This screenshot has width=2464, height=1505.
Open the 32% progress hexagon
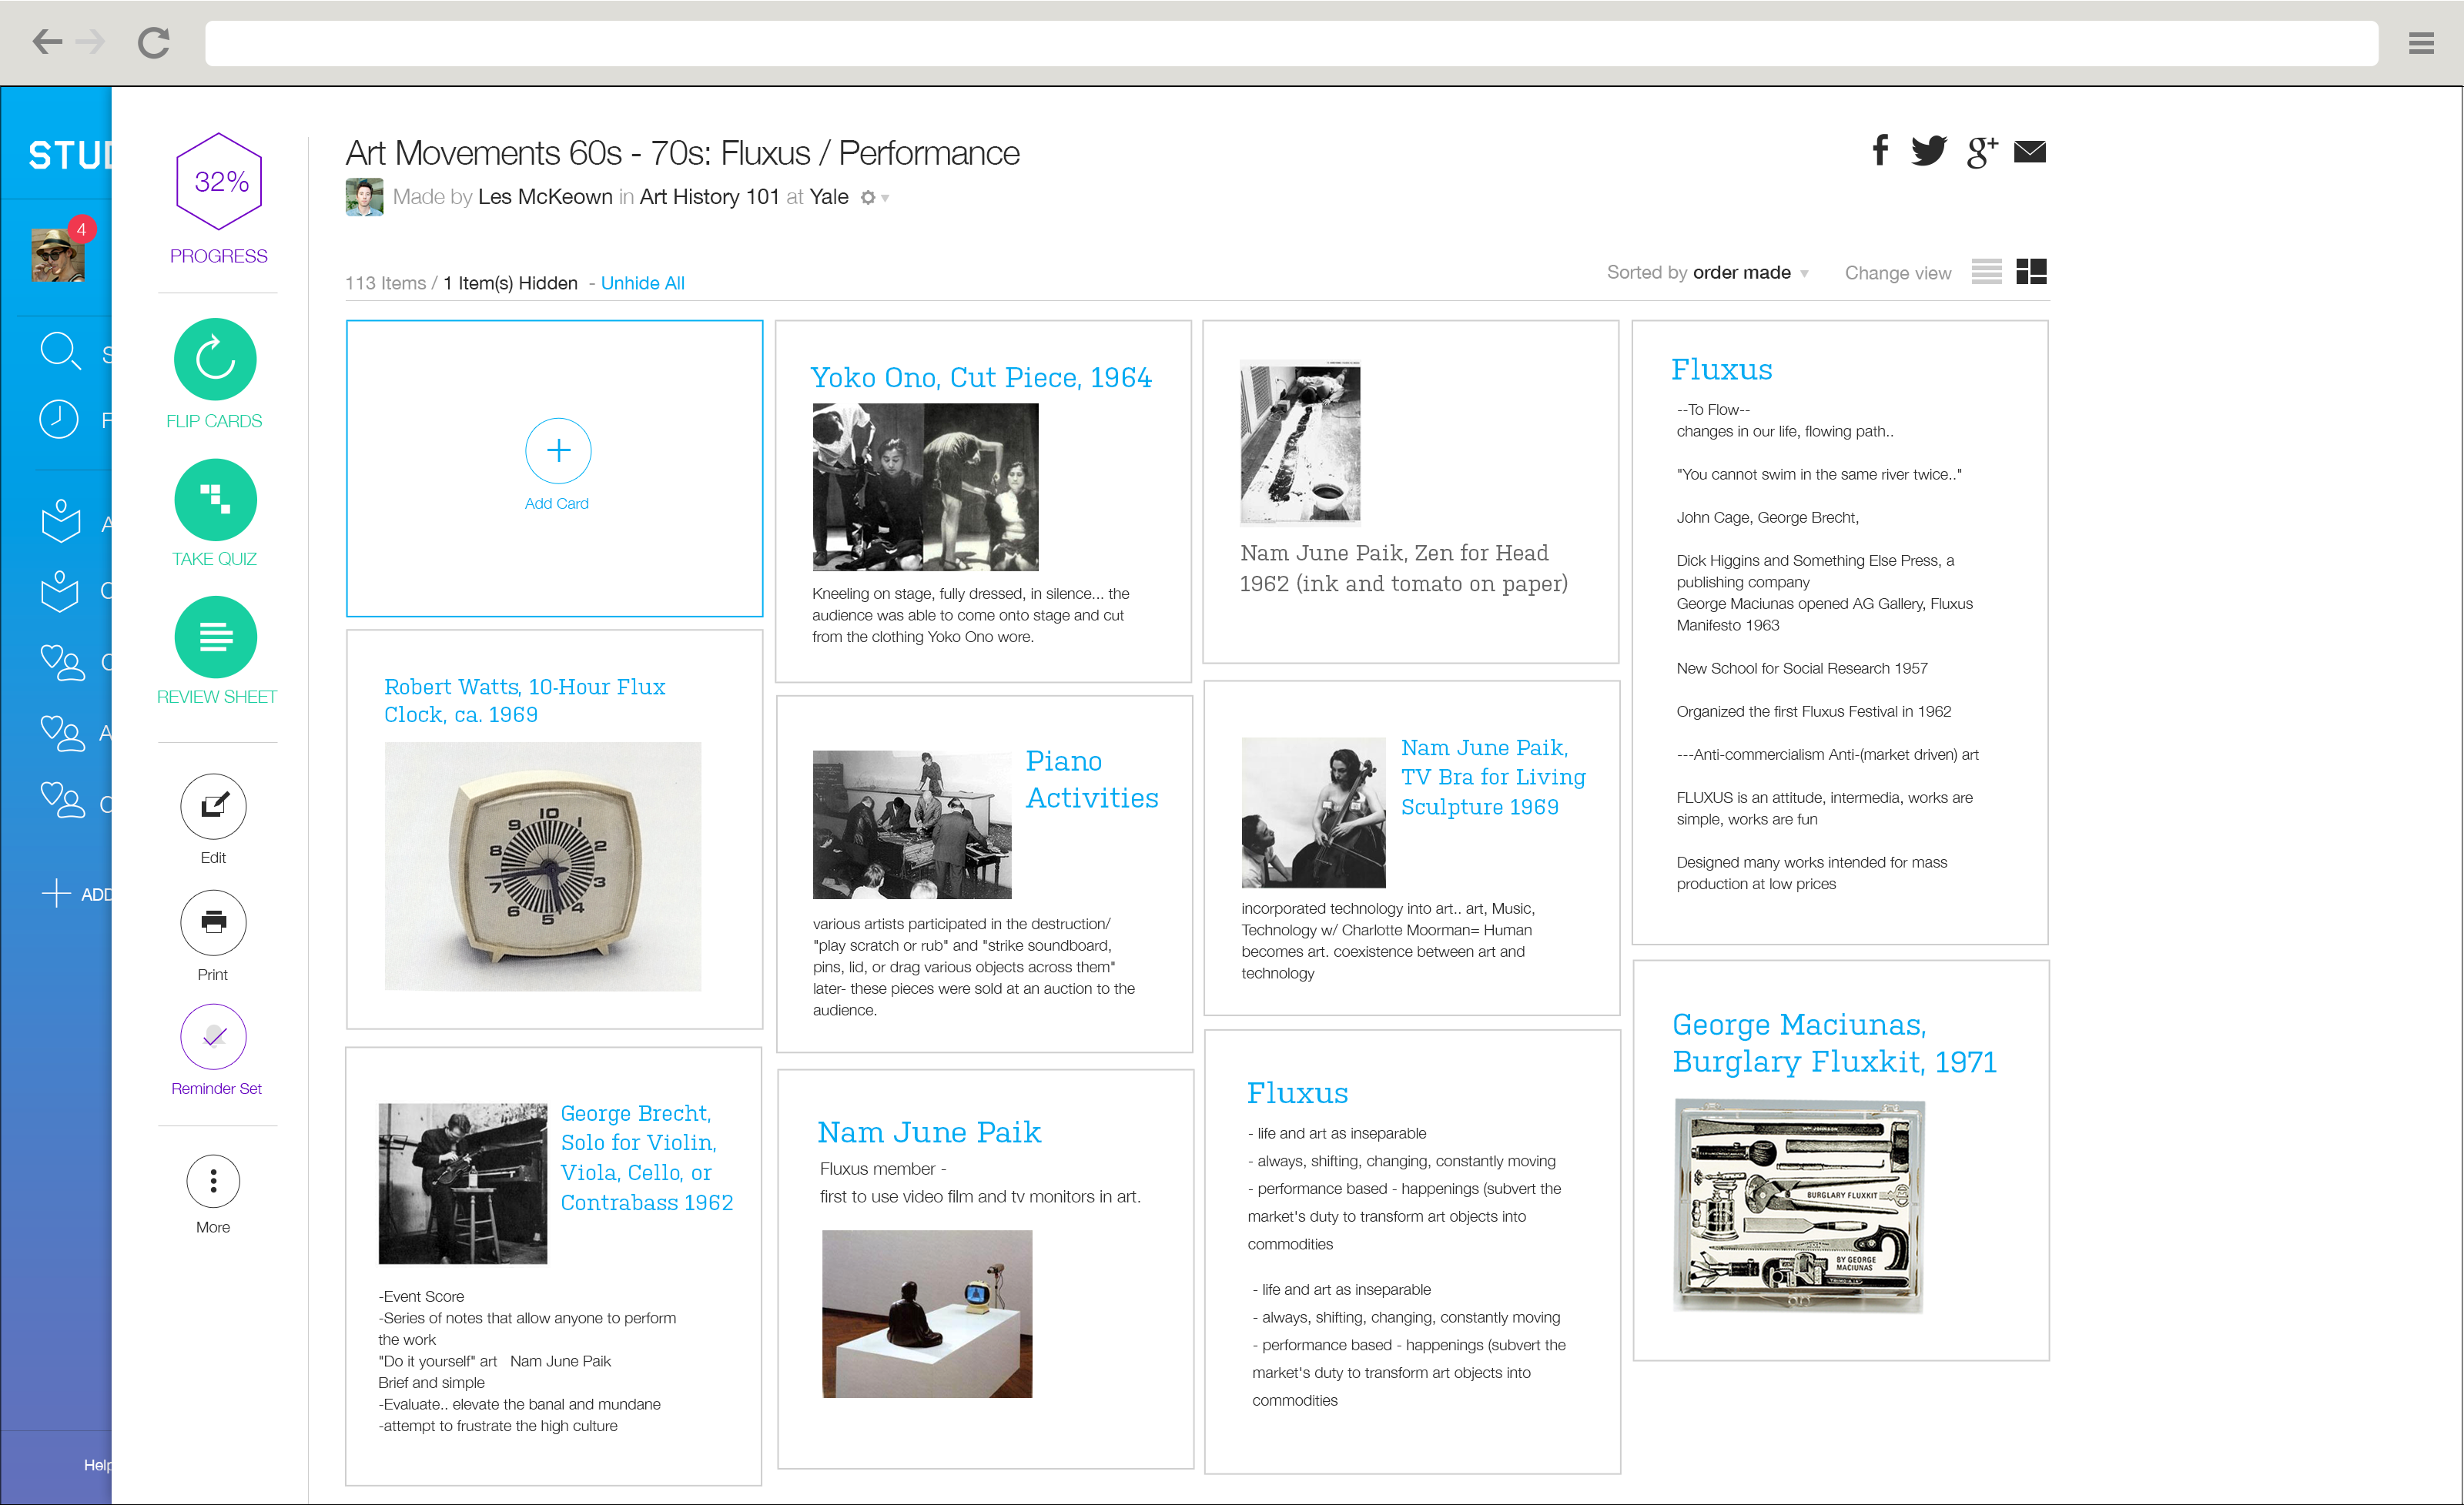click(x=219, y=182)
